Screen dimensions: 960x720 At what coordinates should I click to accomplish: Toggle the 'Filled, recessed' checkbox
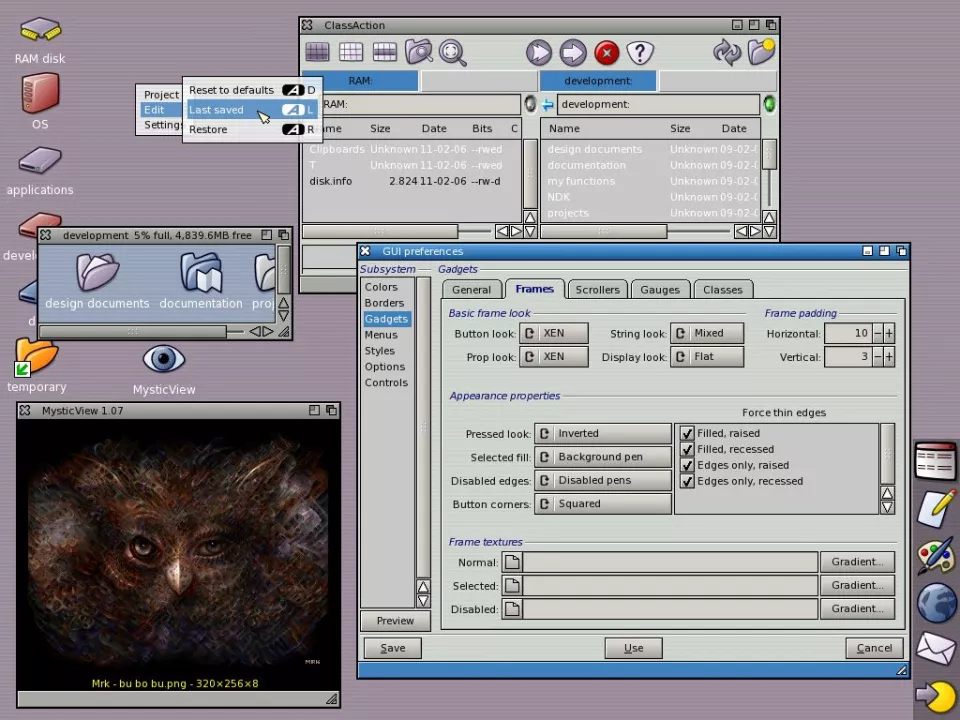[687, 450]
